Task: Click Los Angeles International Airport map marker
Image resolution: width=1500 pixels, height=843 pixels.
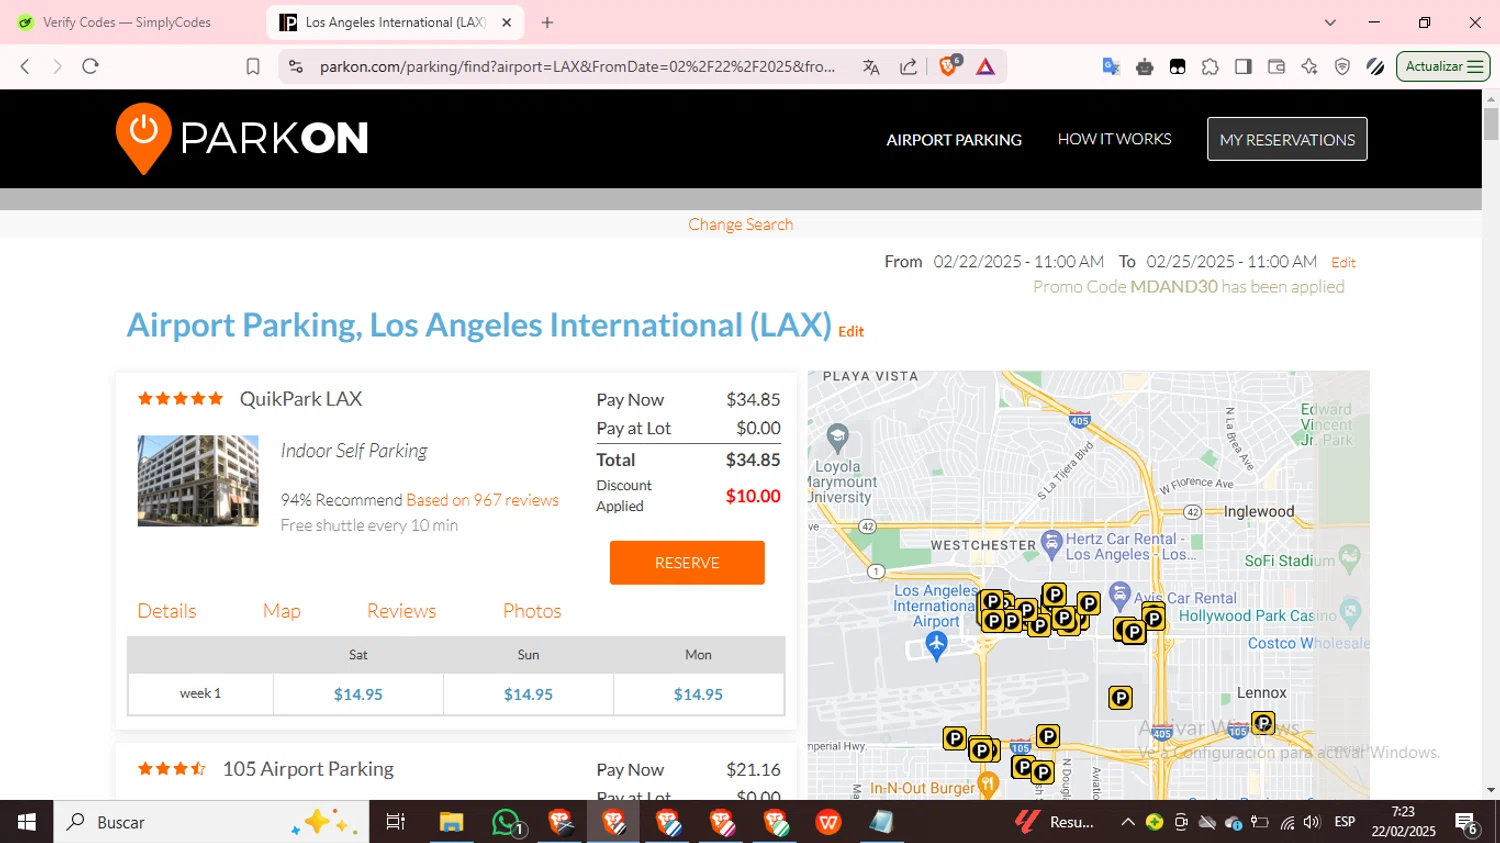Action: click(x=936, y=646)
